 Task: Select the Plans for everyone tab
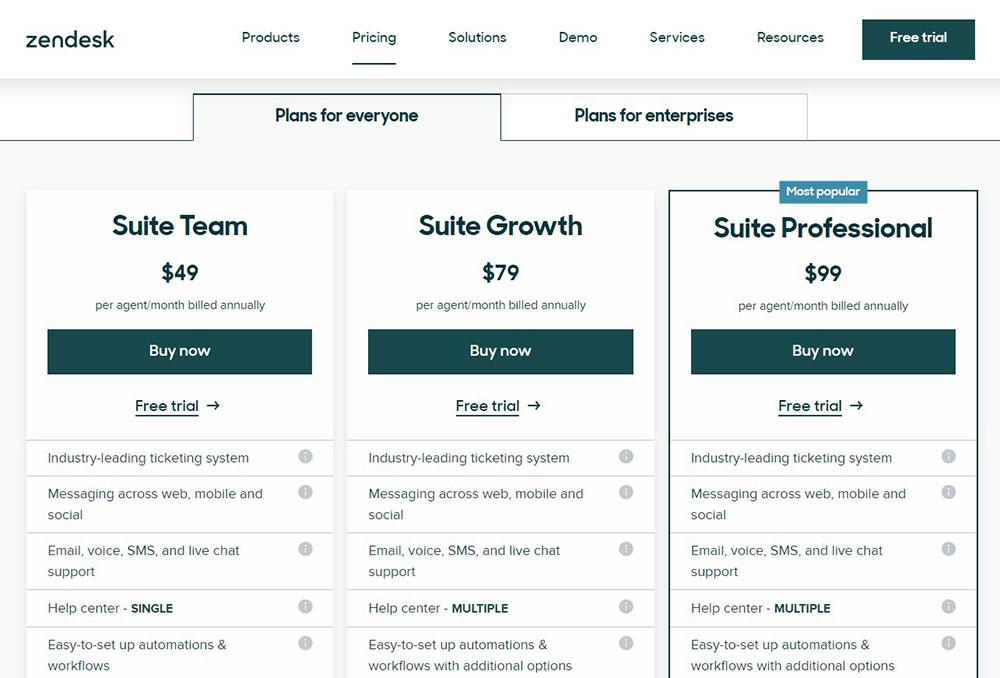[x=347, y=116]
